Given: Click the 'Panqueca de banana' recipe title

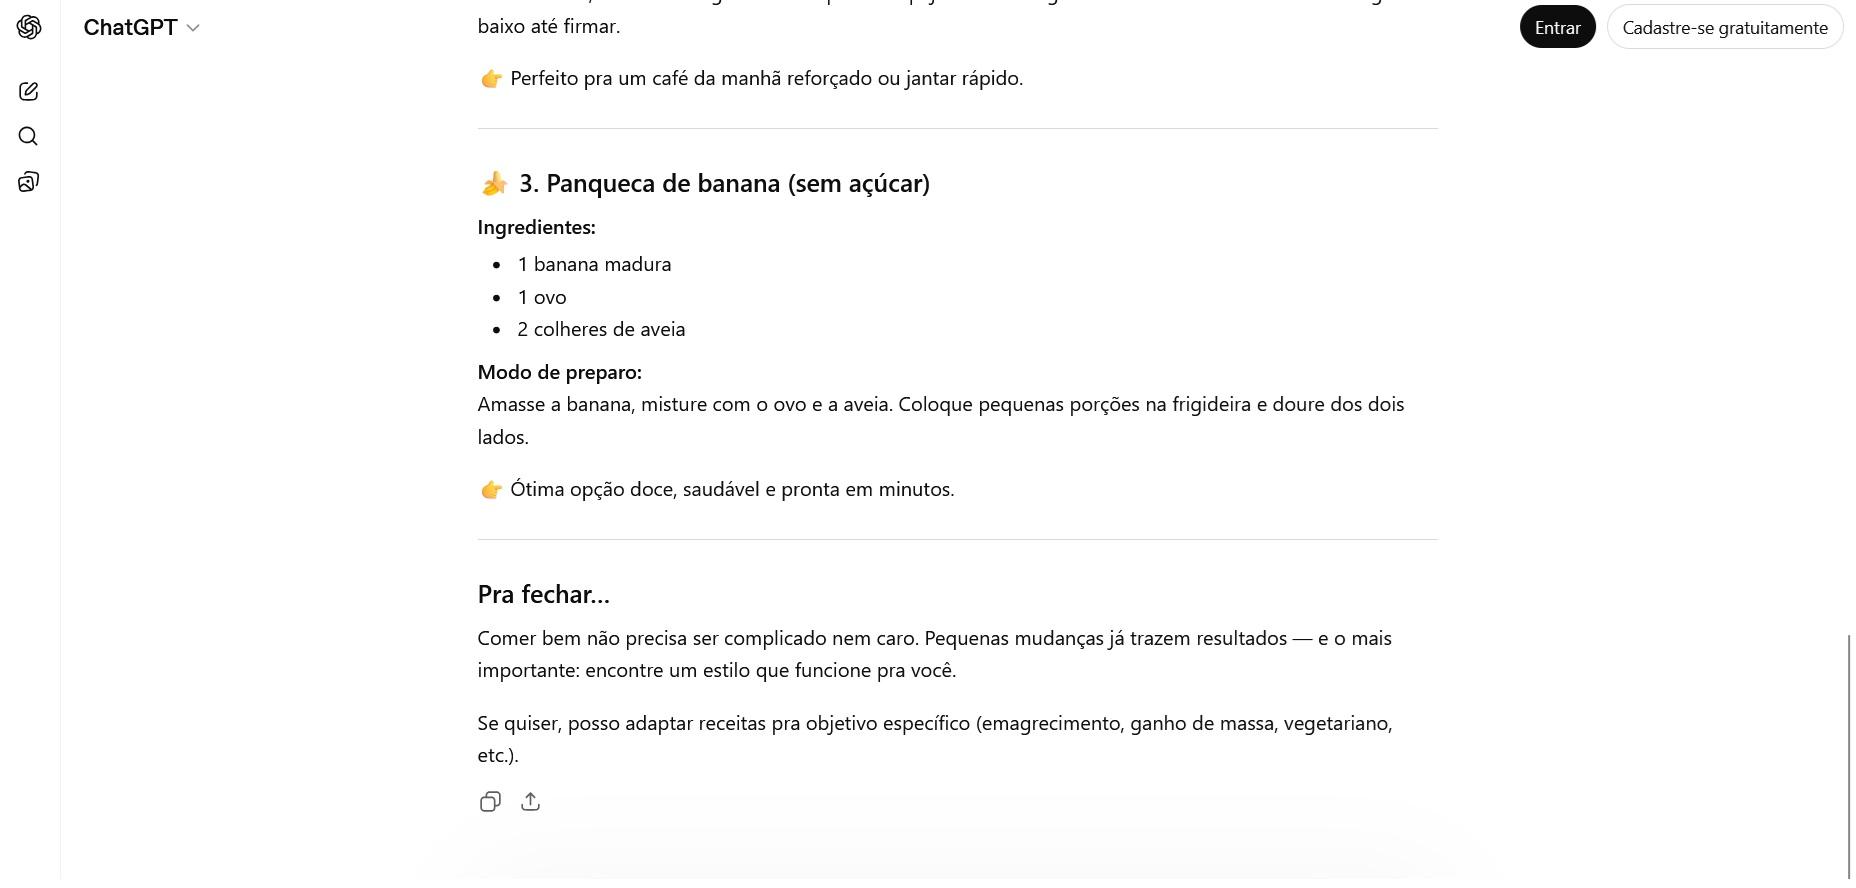Looking at the screenshot, I should 725,183.
